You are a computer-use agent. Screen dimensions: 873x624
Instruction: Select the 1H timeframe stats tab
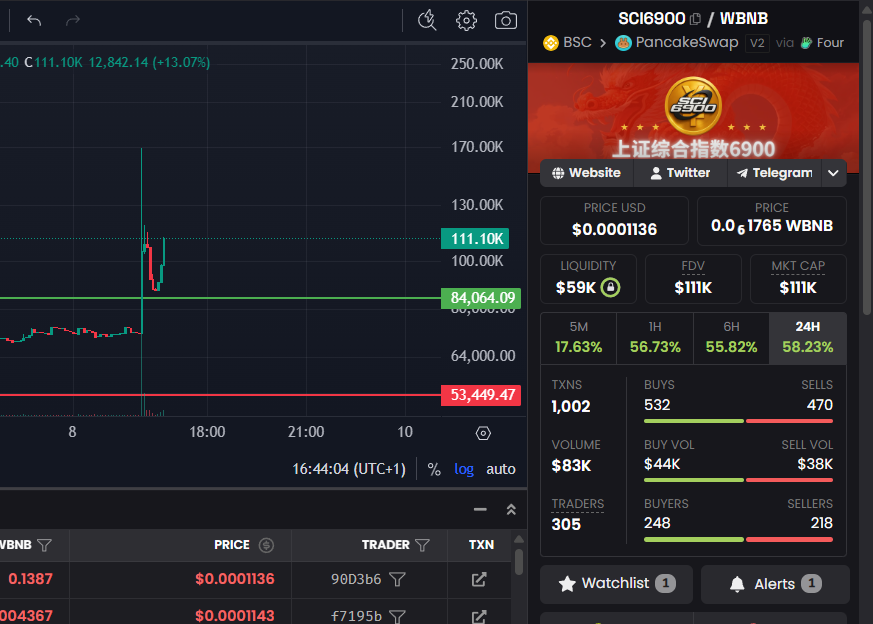(655, 338)
